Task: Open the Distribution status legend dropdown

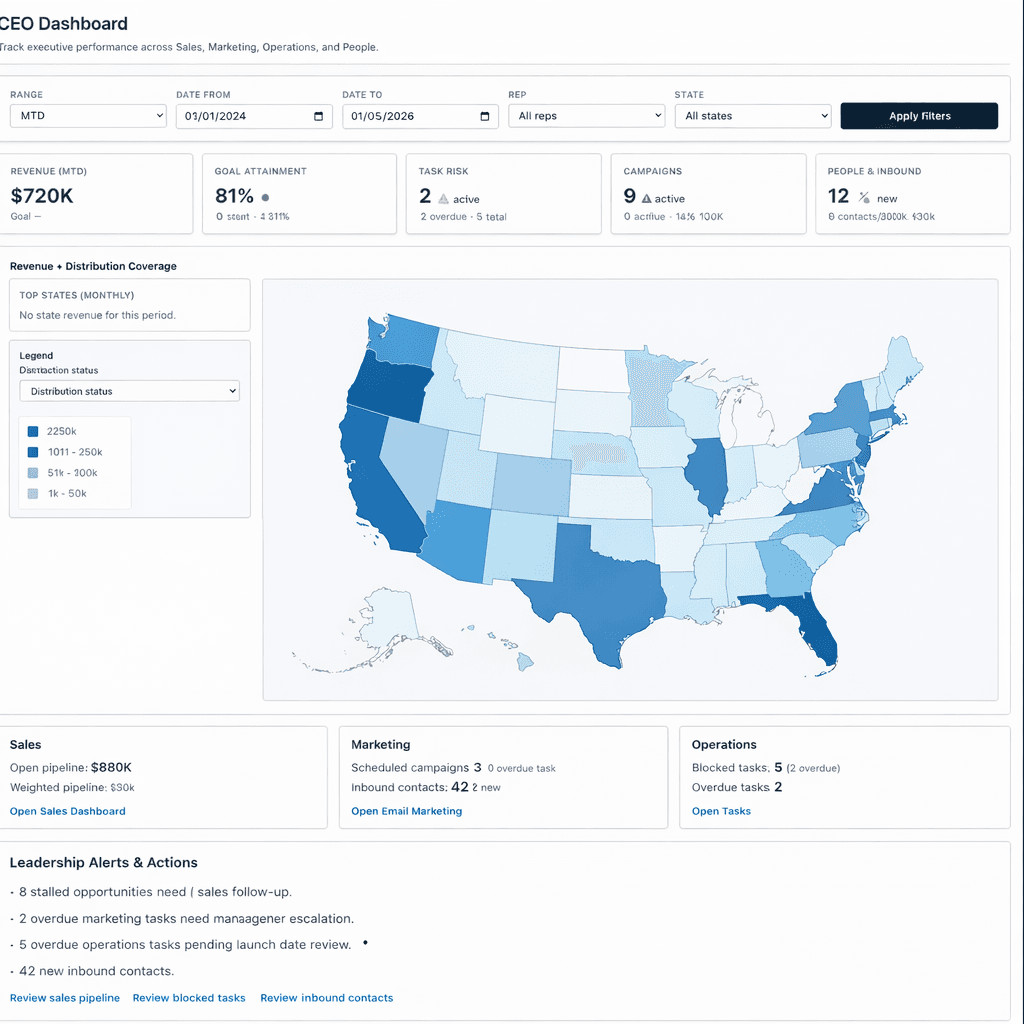Action: [x=129, y=390]
